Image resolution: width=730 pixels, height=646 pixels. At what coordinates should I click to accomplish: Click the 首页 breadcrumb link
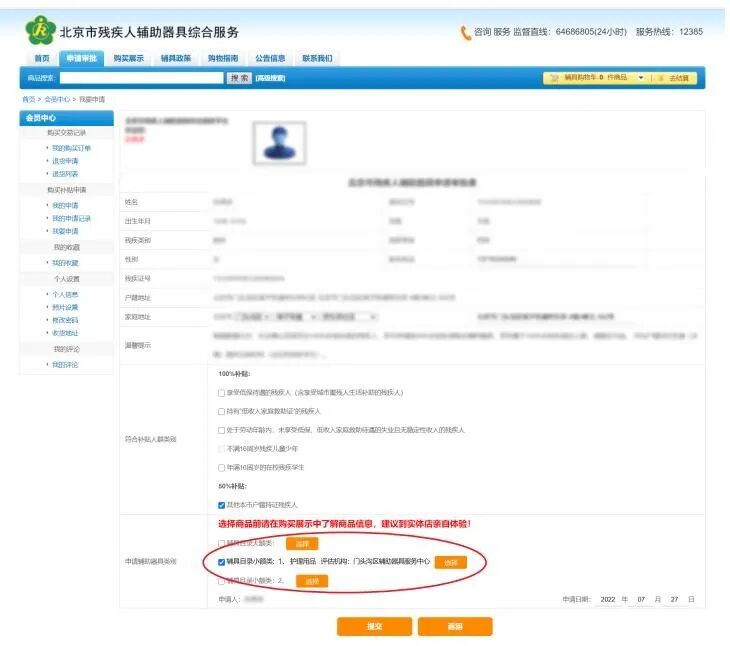pos(28,99)
